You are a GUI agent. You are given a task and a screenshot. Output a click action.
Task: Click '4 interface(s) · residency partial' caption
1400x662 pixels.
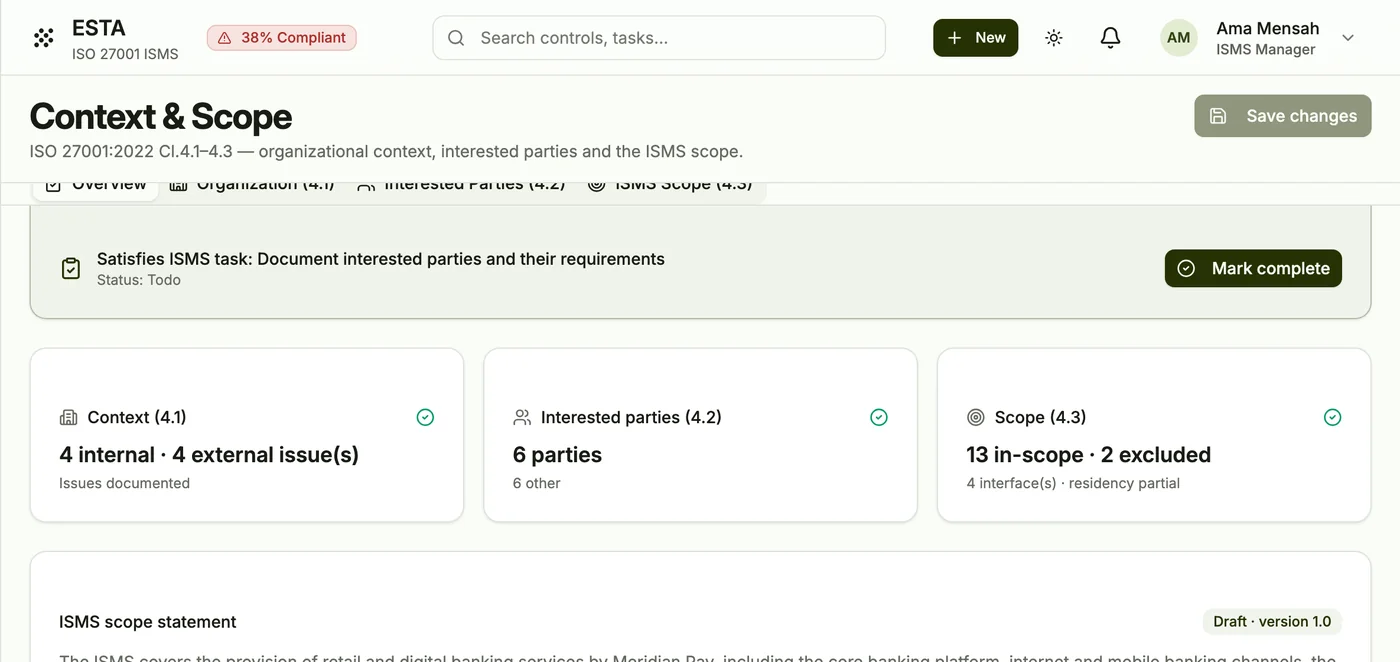(1073, 483)
